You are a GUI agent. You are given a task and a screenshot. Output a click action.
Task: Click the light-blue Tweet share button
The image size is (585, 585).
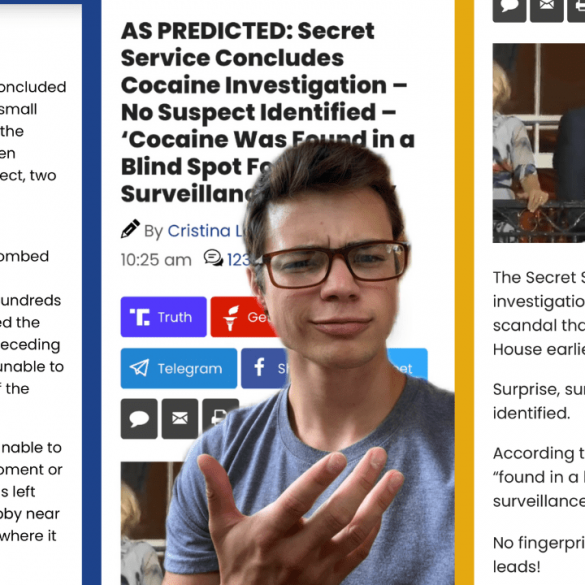pyautogui.click(x=407, y=363)
